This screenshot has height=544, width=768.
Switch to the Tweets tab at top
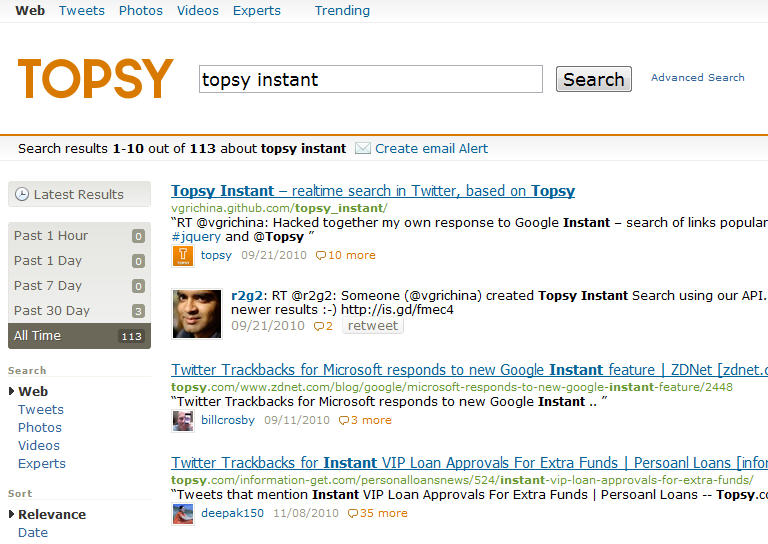coord(82,10)
